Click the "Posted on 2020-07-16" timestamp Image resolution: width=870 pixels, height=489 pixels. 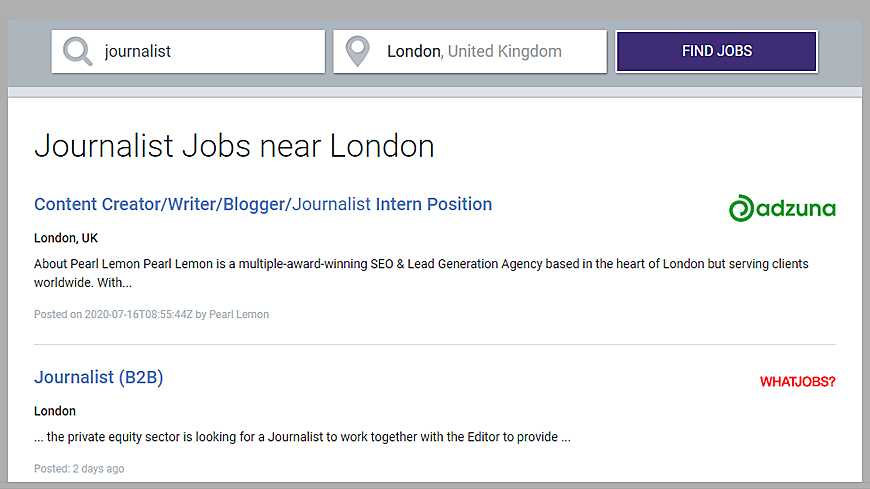[x=112, y=314]
